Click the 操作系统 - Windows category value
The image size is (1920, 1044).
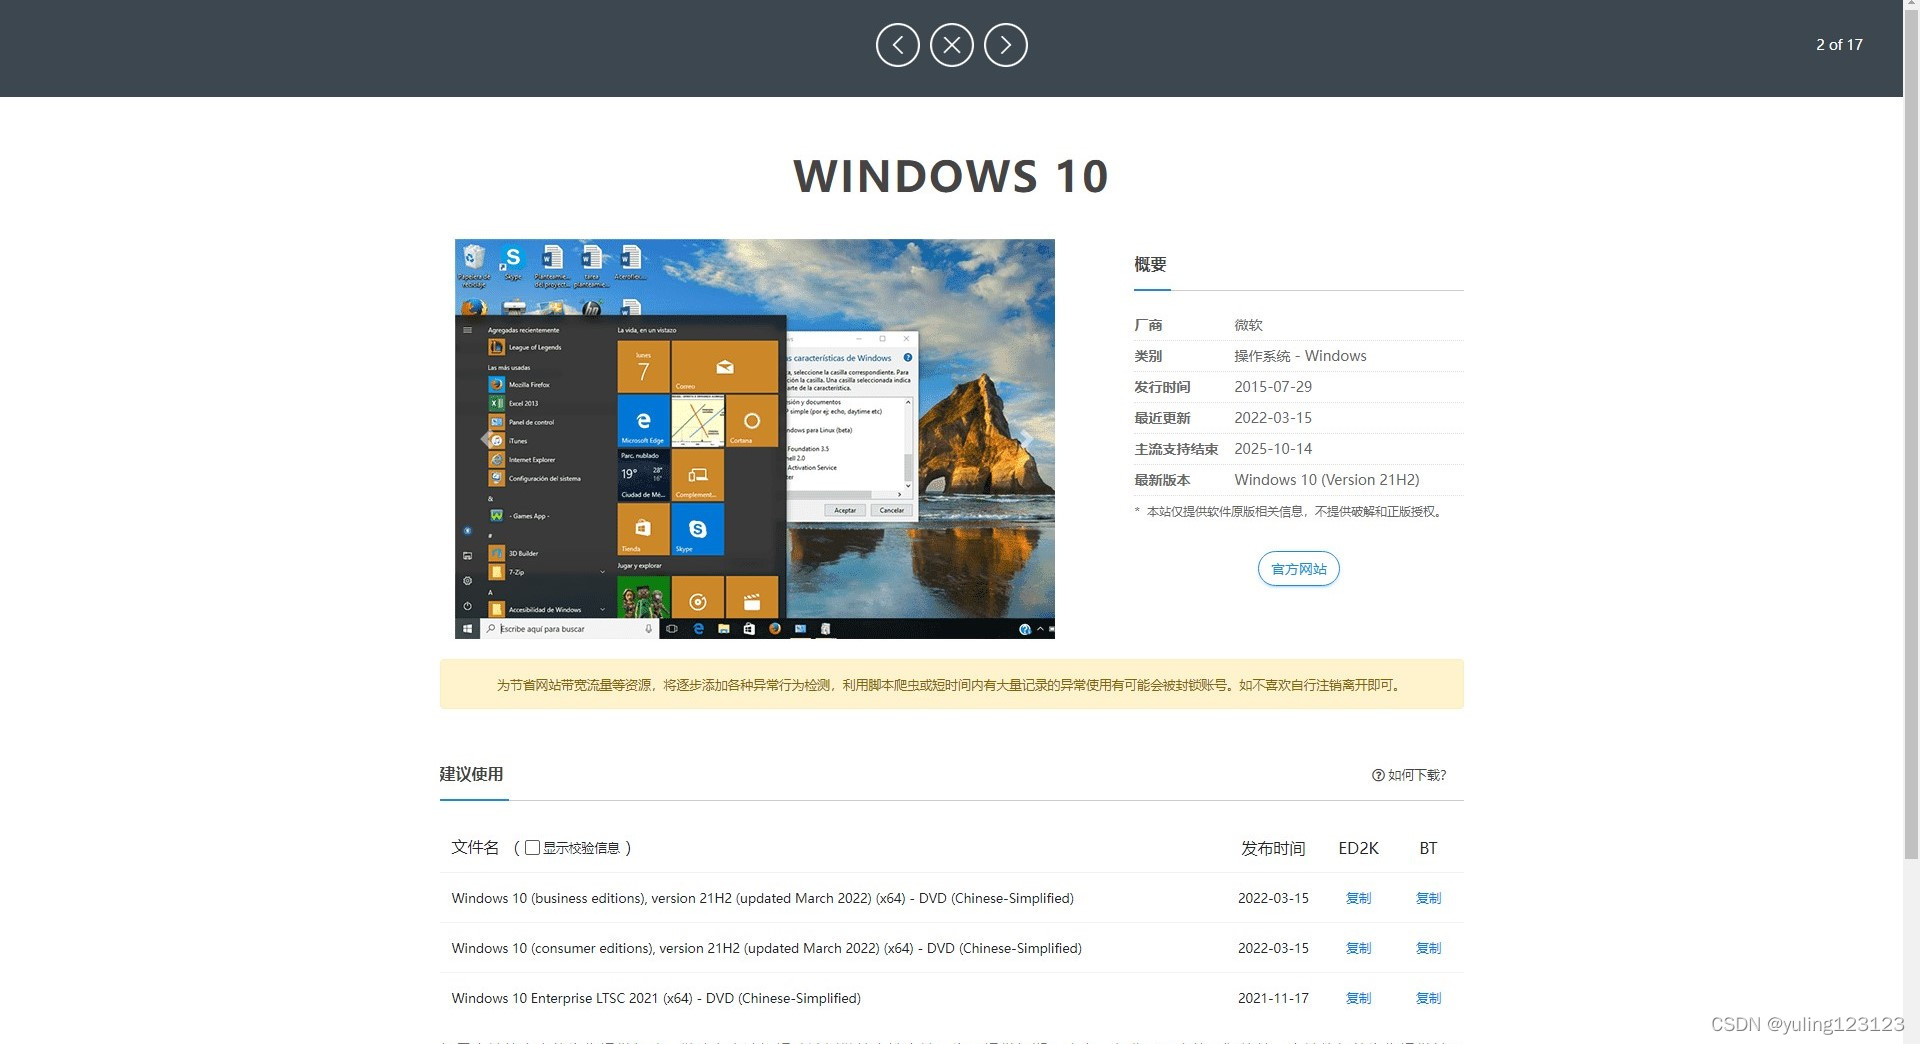point(1300,356)
